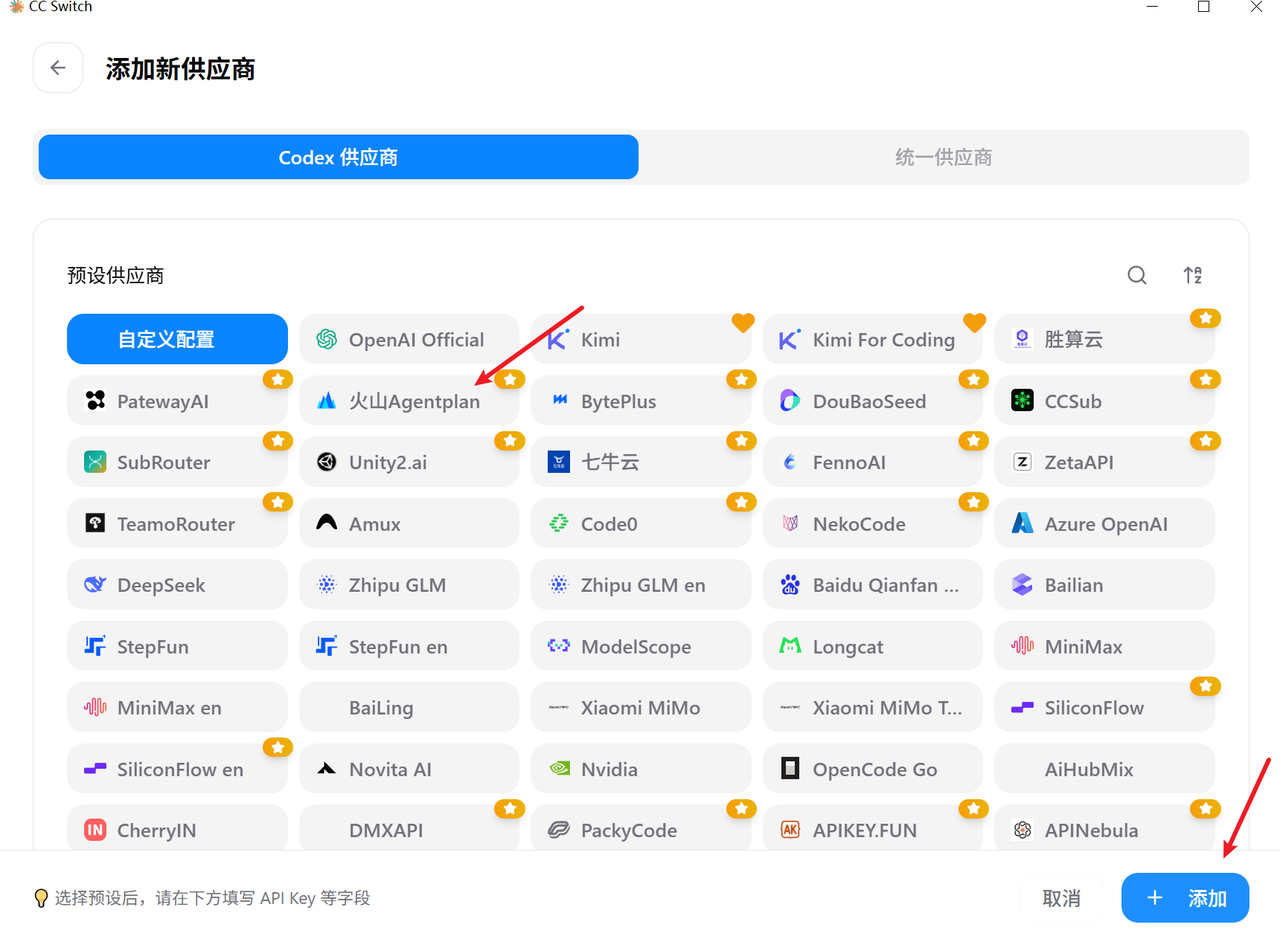
Task: Select PackyCode provider
Action: pos(641,828)
